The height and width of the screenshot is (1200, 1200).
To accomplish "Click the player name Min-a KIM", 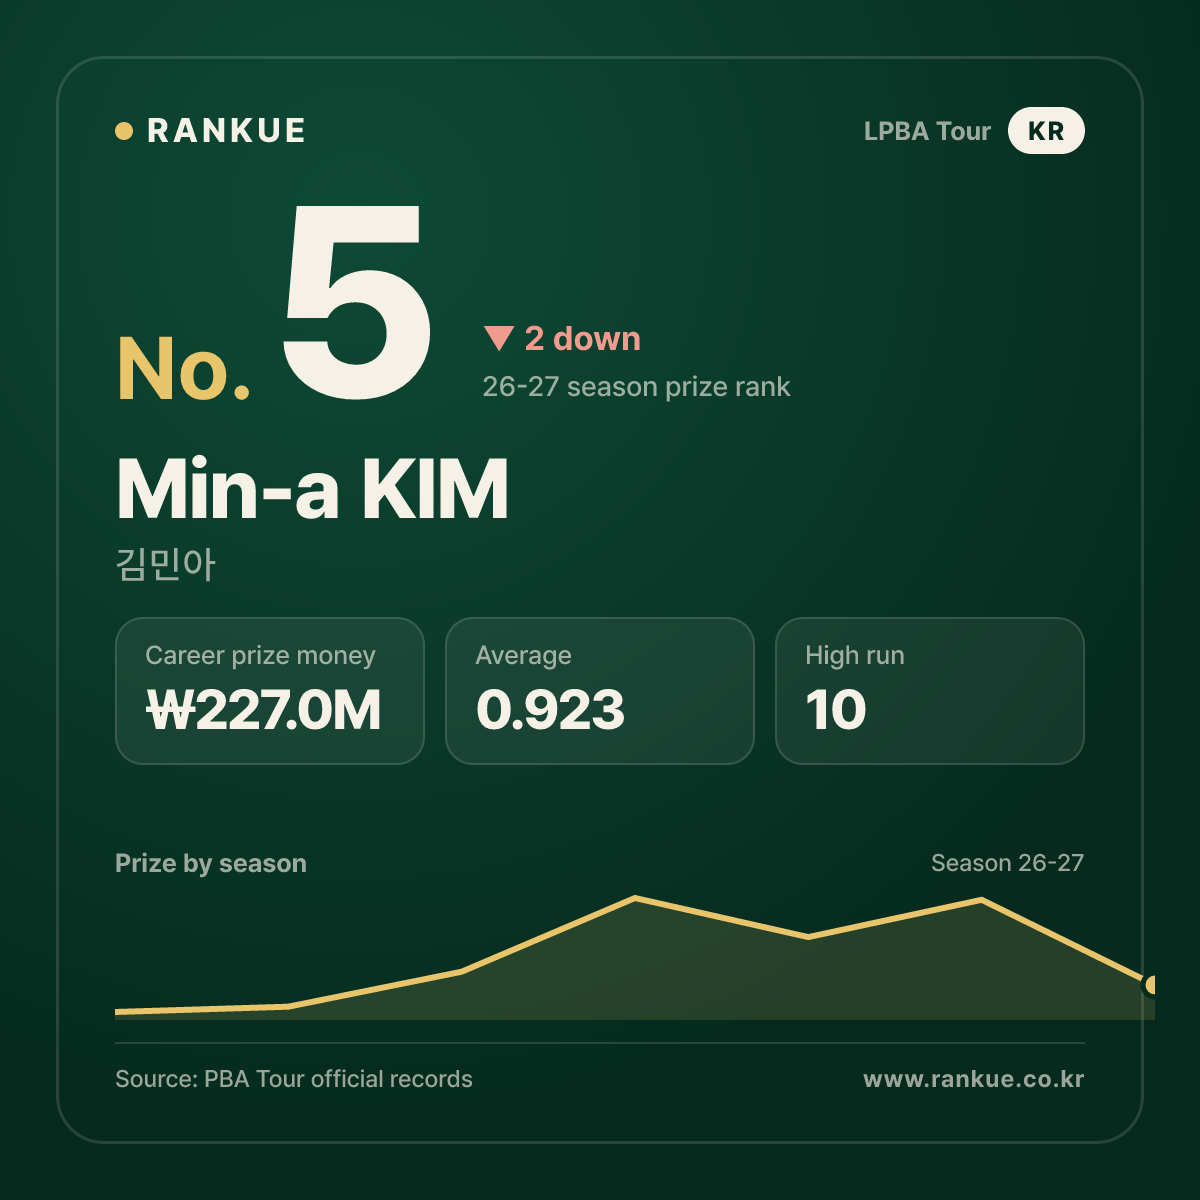I will [312, 490].
